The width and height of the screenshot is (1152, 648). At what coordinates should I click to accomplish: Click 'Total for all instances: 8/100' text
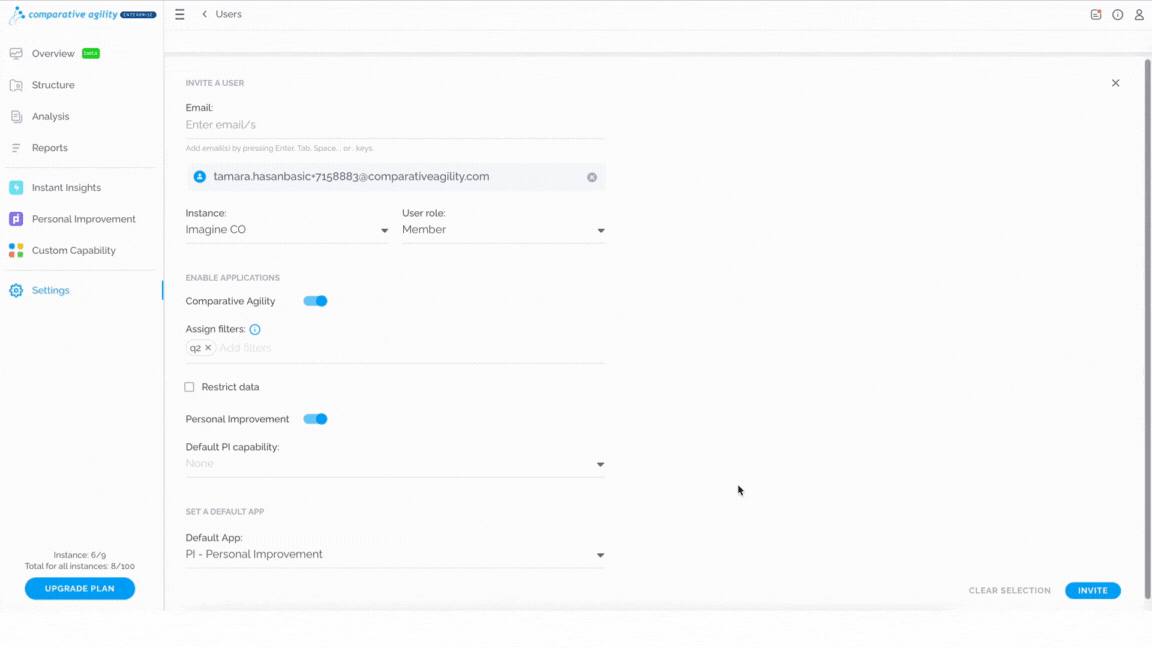pyautogui.click(x=79, y=566)
